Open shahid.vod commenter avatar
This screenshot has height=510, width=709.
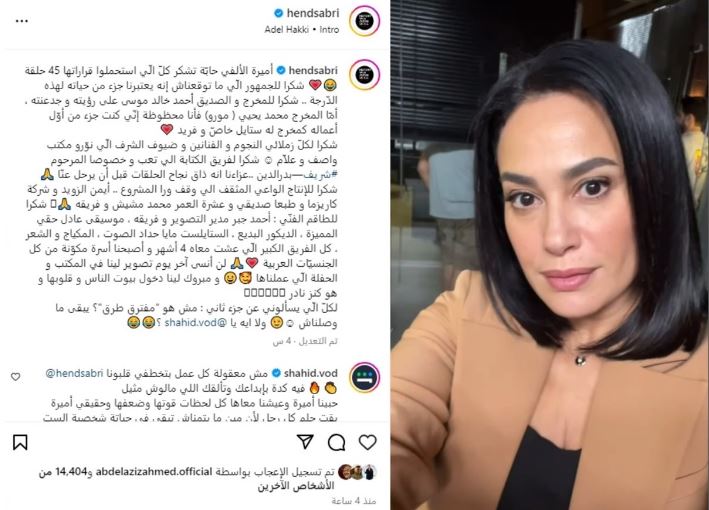(x=364, y=377)
